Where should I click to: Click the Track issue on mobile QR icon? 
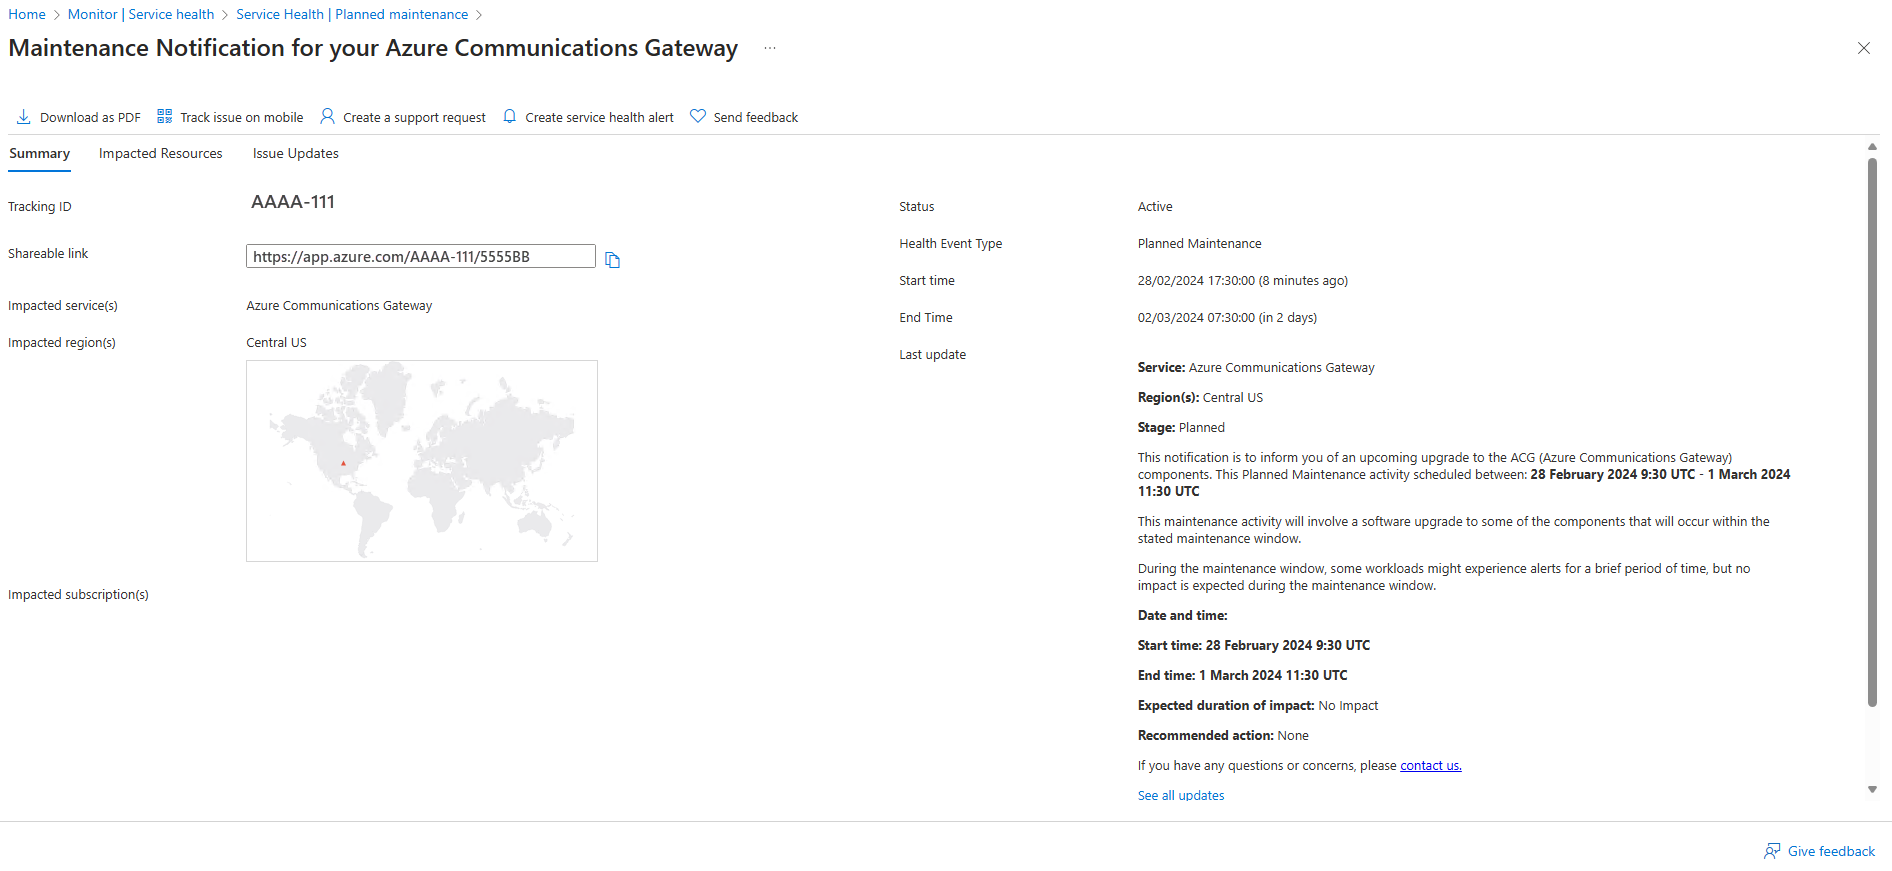coord(165,117)
